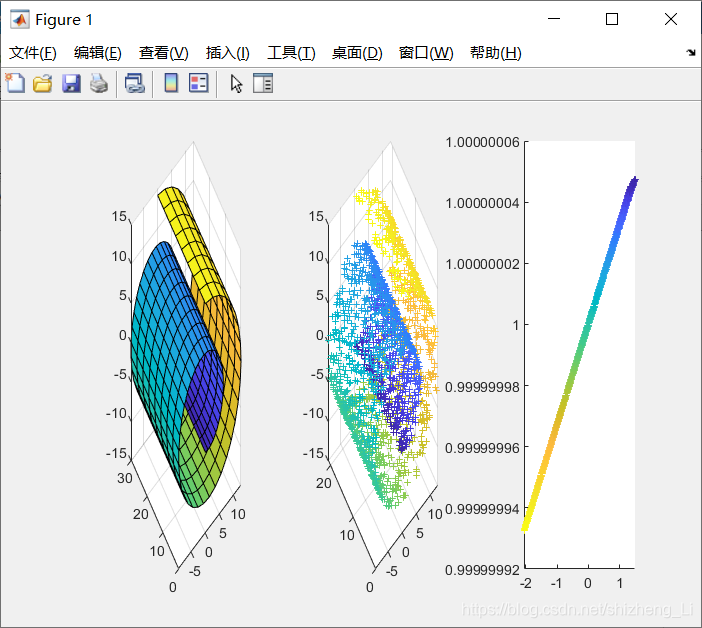Click the 30 tick on surface plot axis
This screenshot has width=702, height=628.
click(x=125, y=478)
